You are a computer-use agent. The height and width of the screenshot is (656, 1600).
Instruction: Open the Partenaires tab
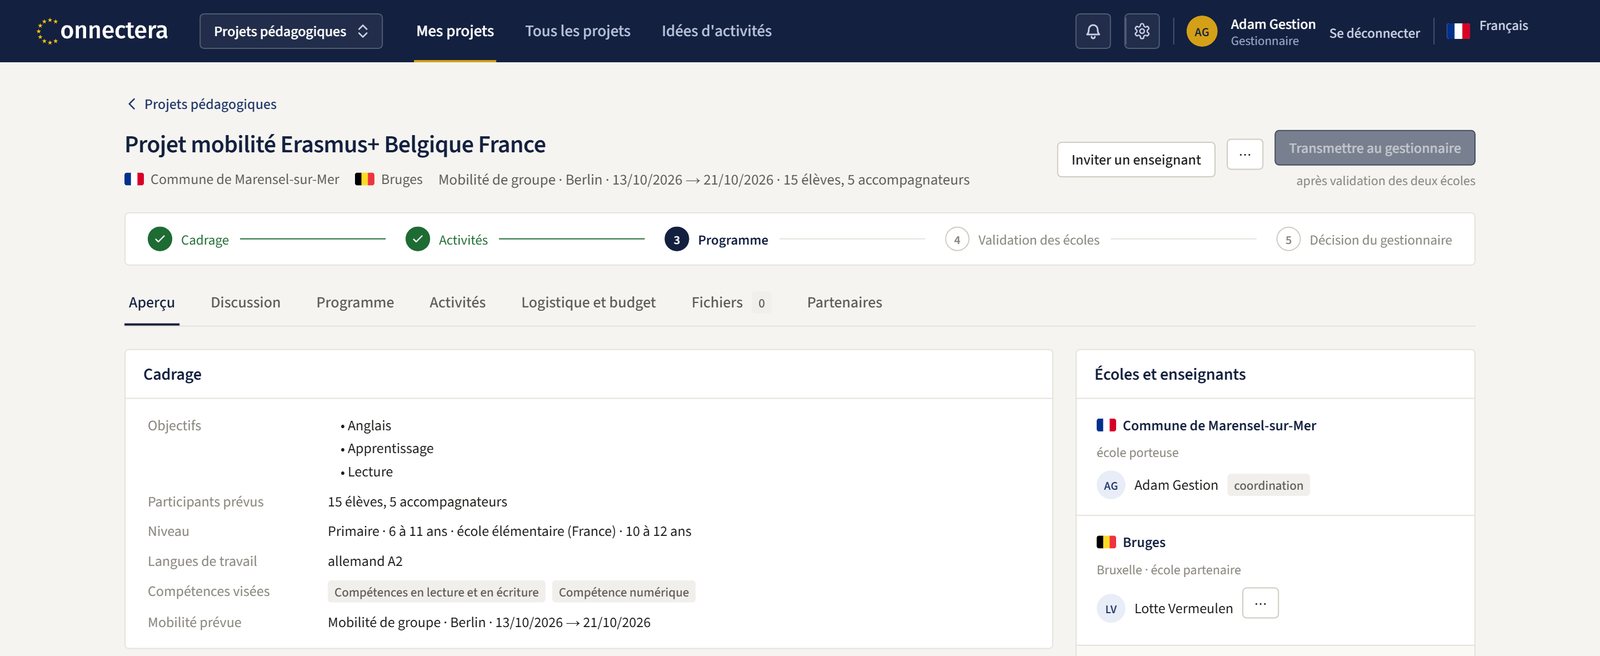845,302
